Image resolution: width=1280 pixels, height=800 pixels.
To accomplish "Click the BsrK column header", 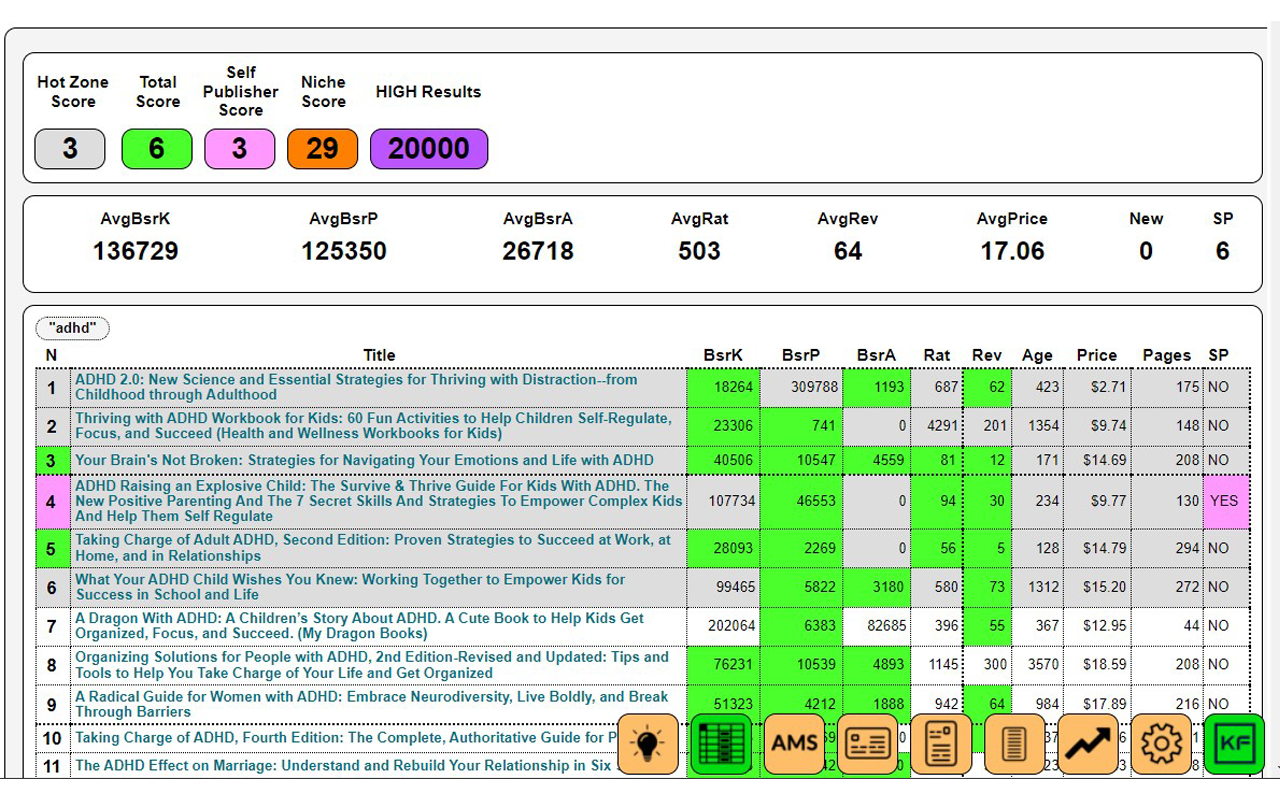I will pos(723,355).
